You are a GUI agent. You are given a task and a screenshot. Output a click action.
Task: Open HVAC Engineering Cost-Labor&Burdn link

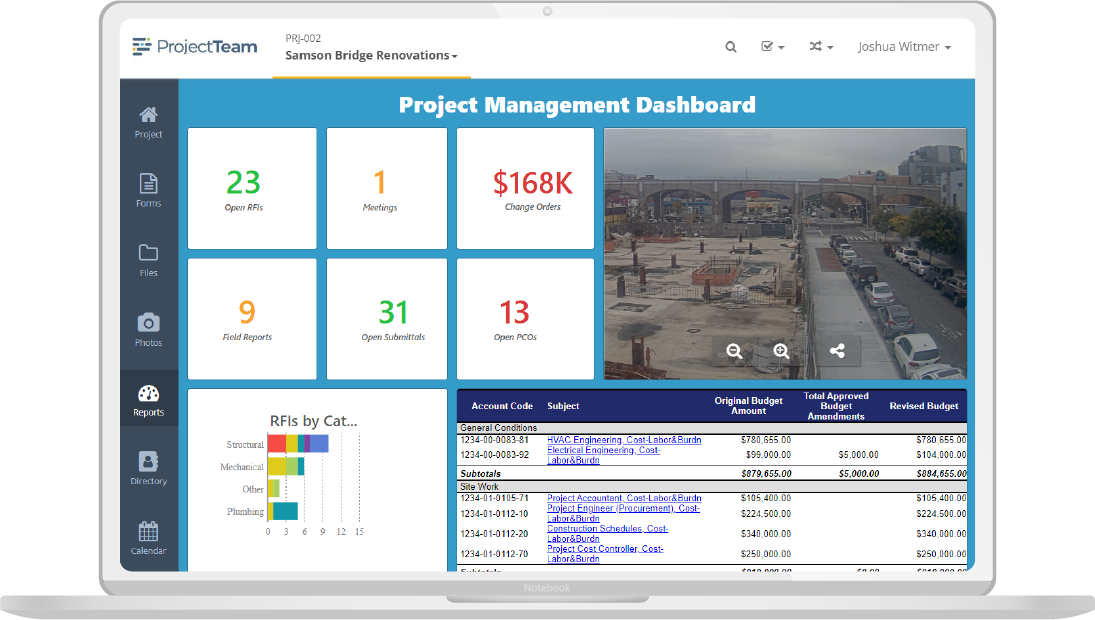pyautogui.click(x=624, y=440)
